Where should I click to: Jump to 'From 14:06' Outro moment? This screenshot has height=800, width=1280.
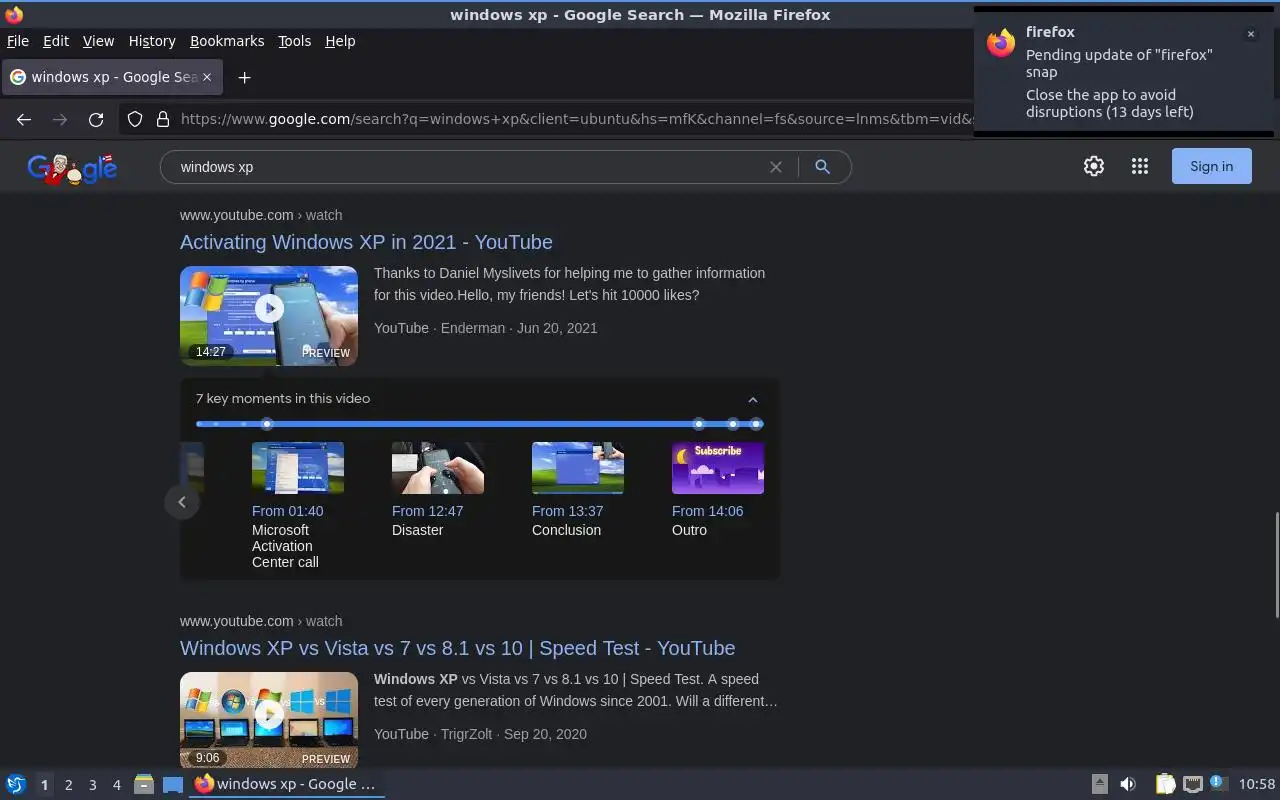click(x=707, y=511)
